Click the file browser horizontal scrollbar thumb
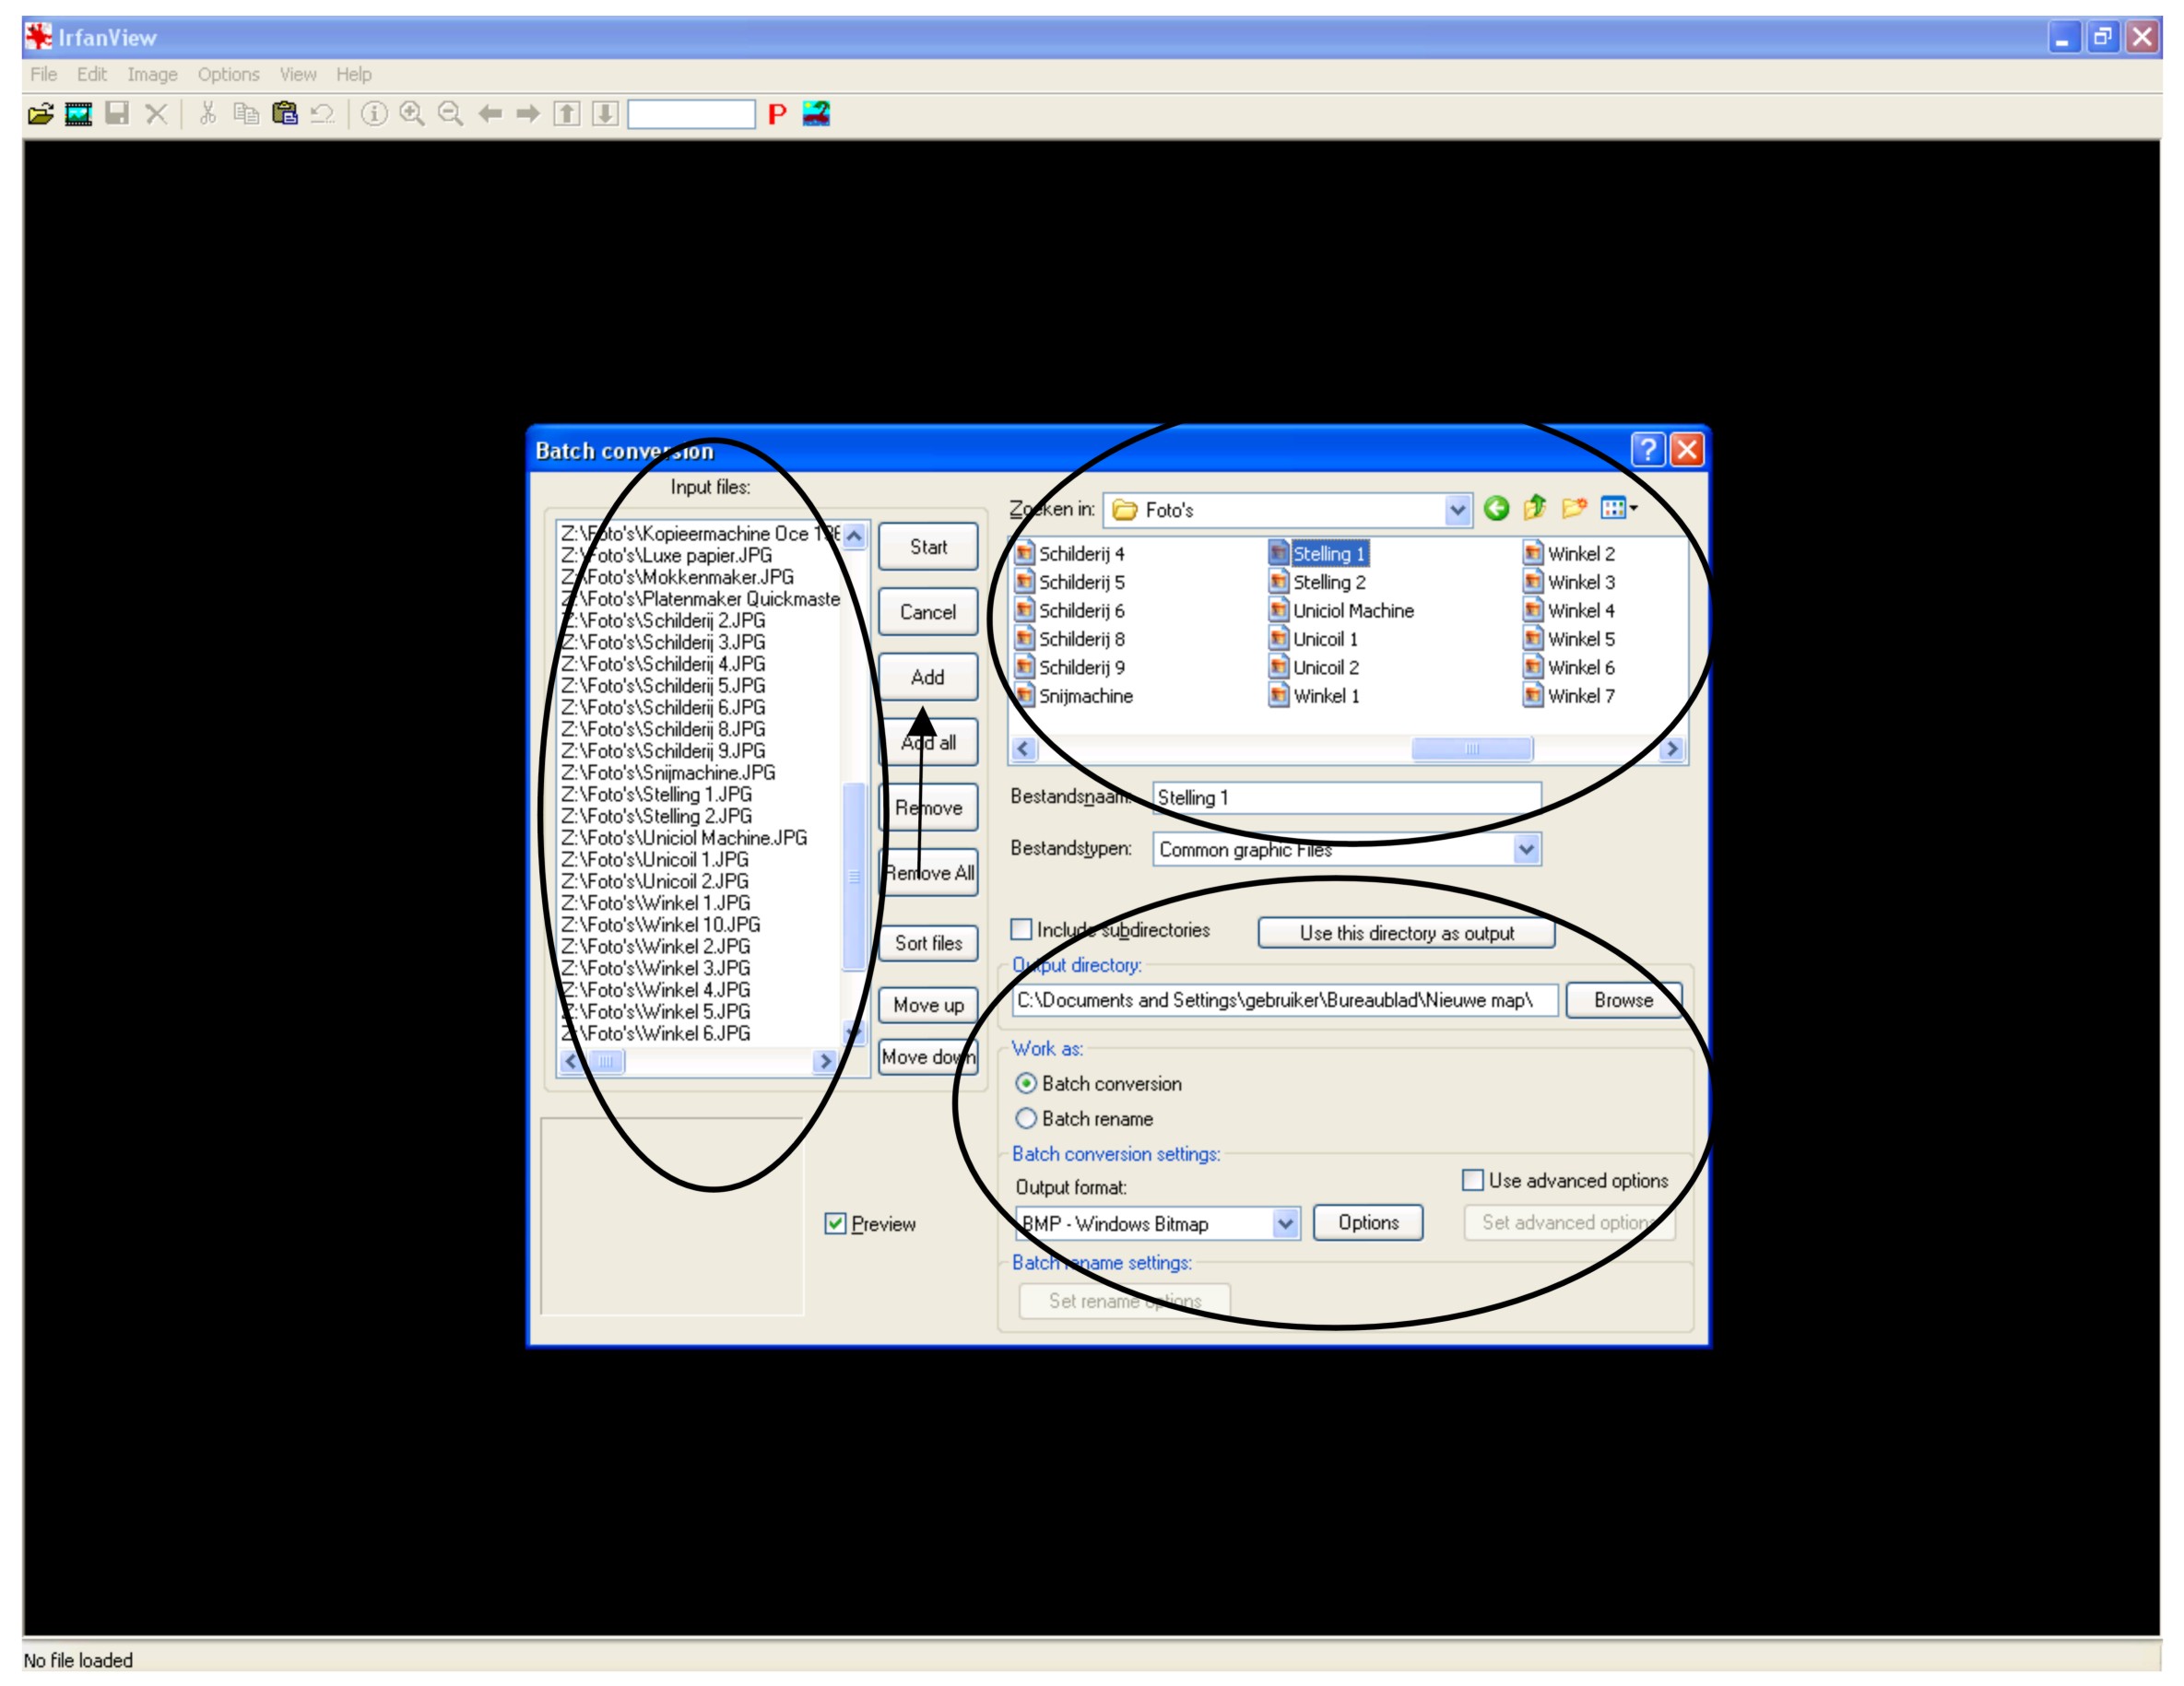Image resolution: width=2184 pixels, height=1686 pixels. click(1471, 749)
